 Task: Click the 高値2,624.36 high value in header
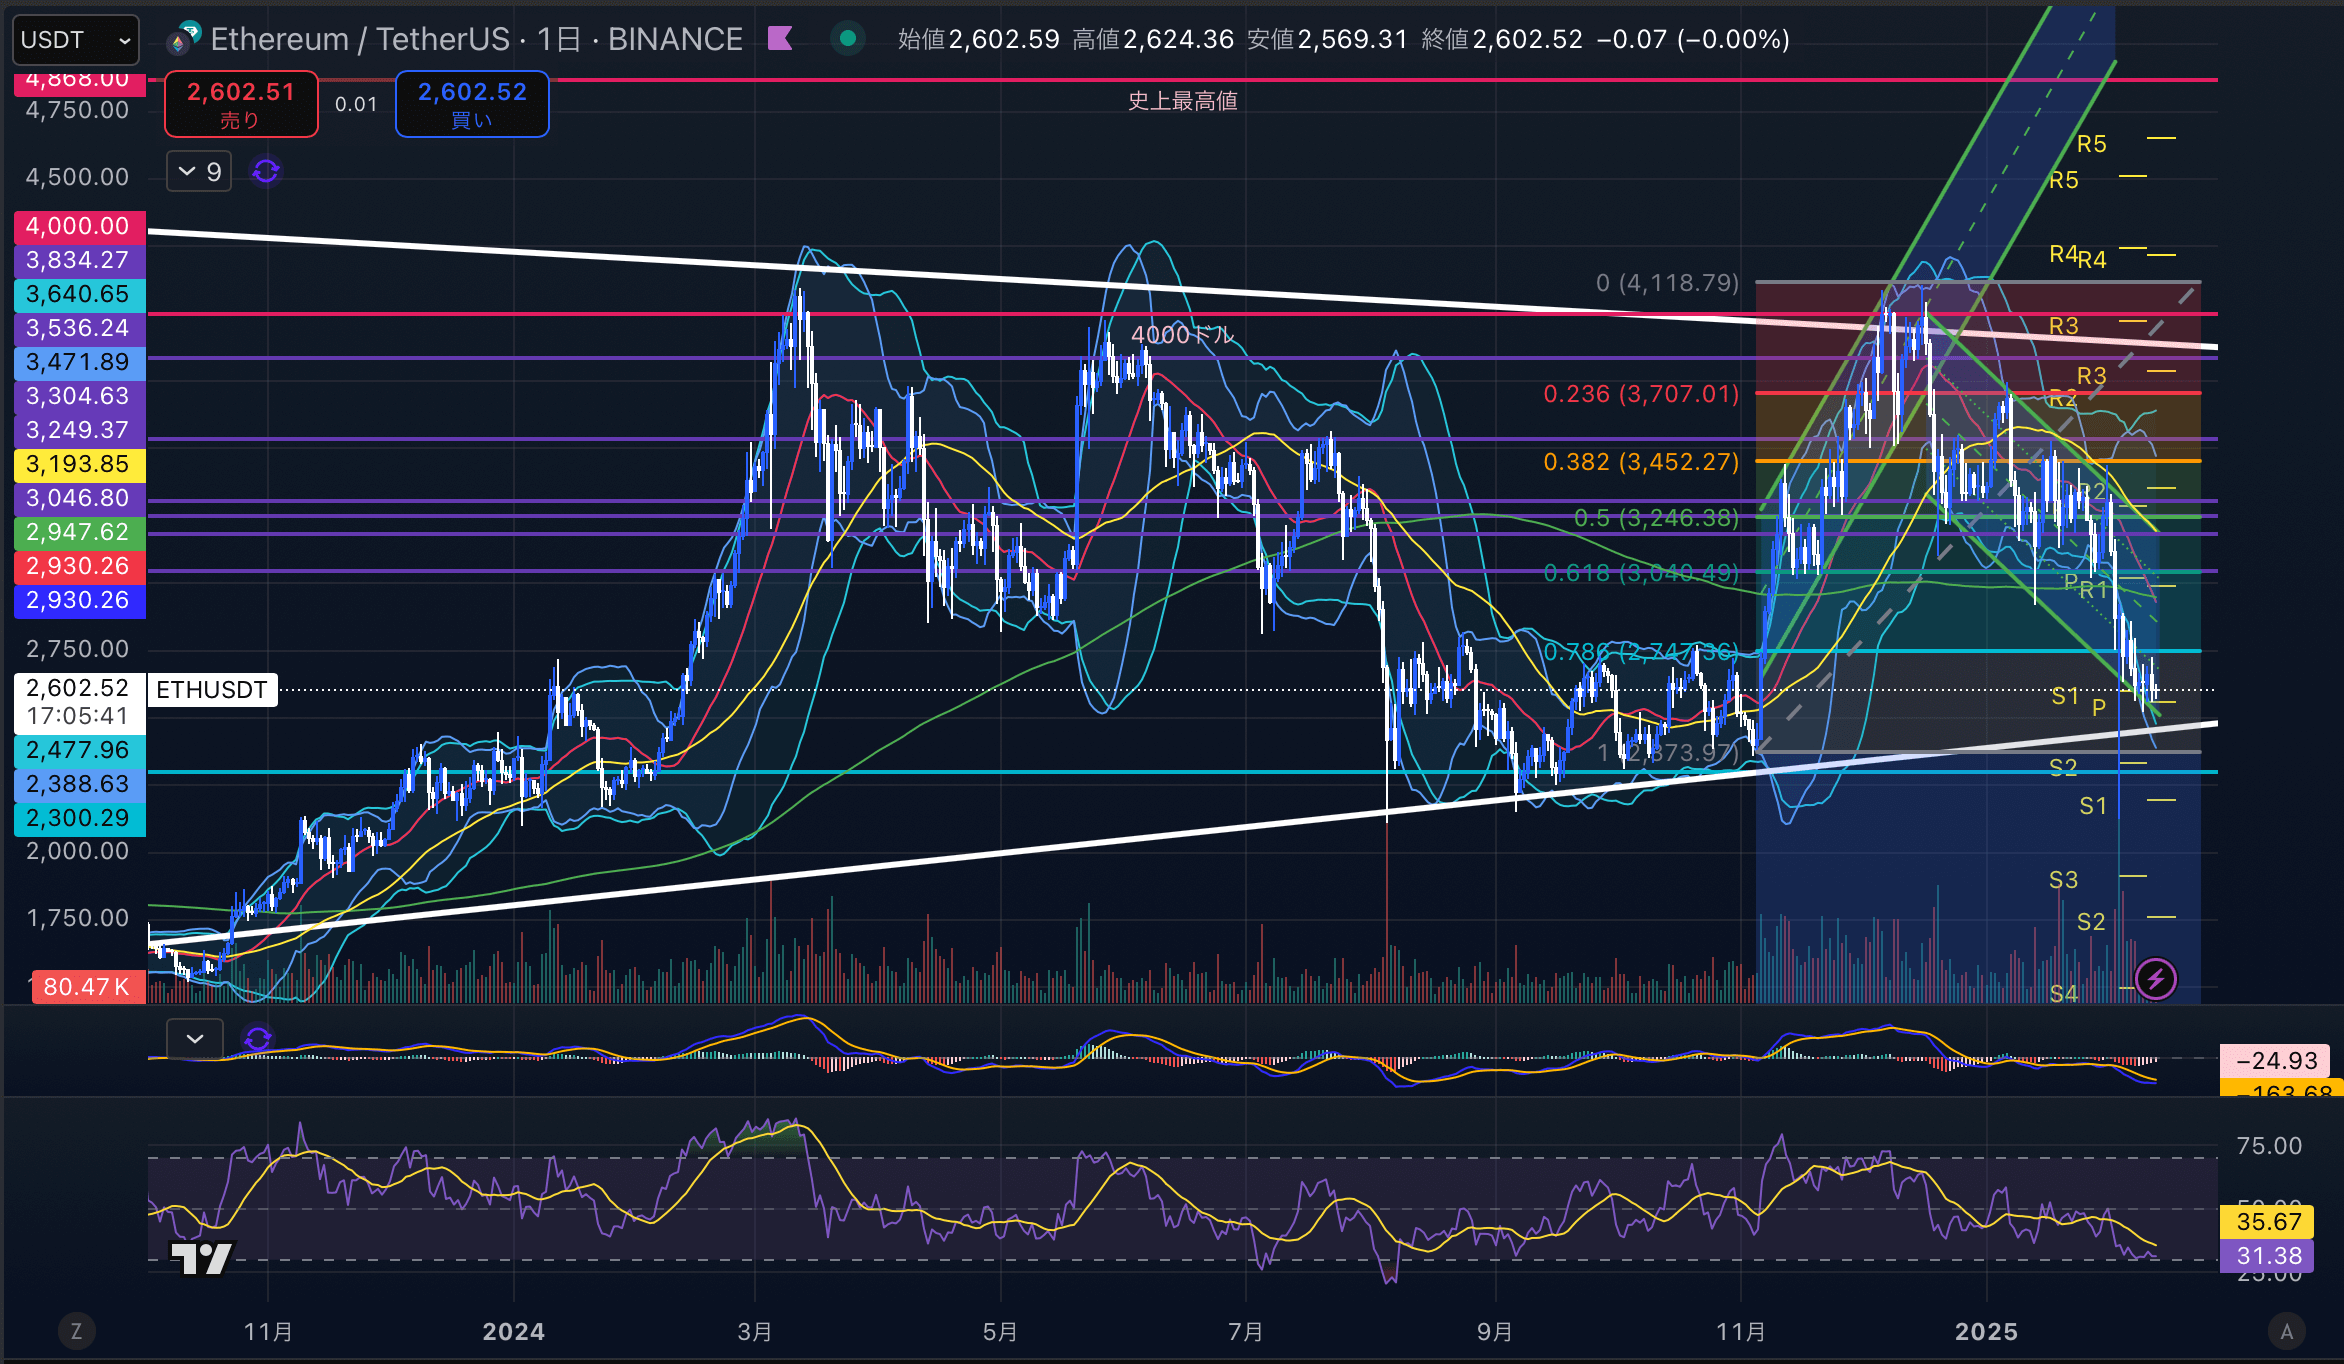(1153, 39)
